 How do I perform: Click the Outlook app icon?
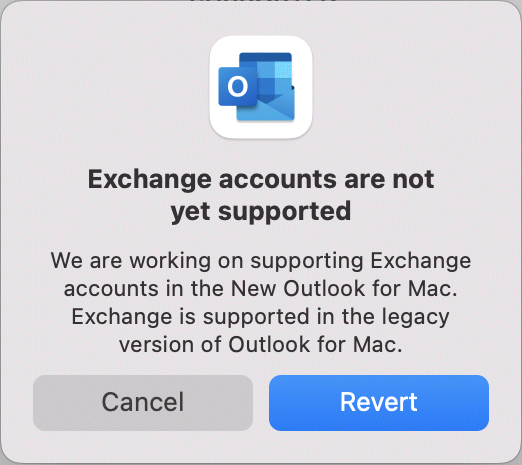point(261,87)
